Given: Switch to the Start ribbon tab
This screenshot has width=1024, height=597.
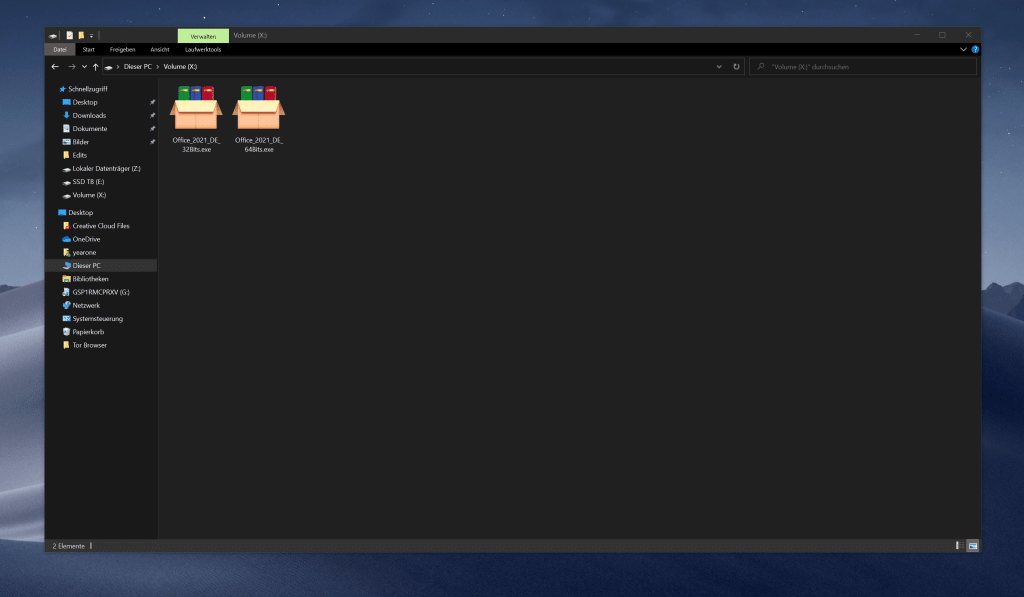Looking at the screenshot, I should (89, 50).
